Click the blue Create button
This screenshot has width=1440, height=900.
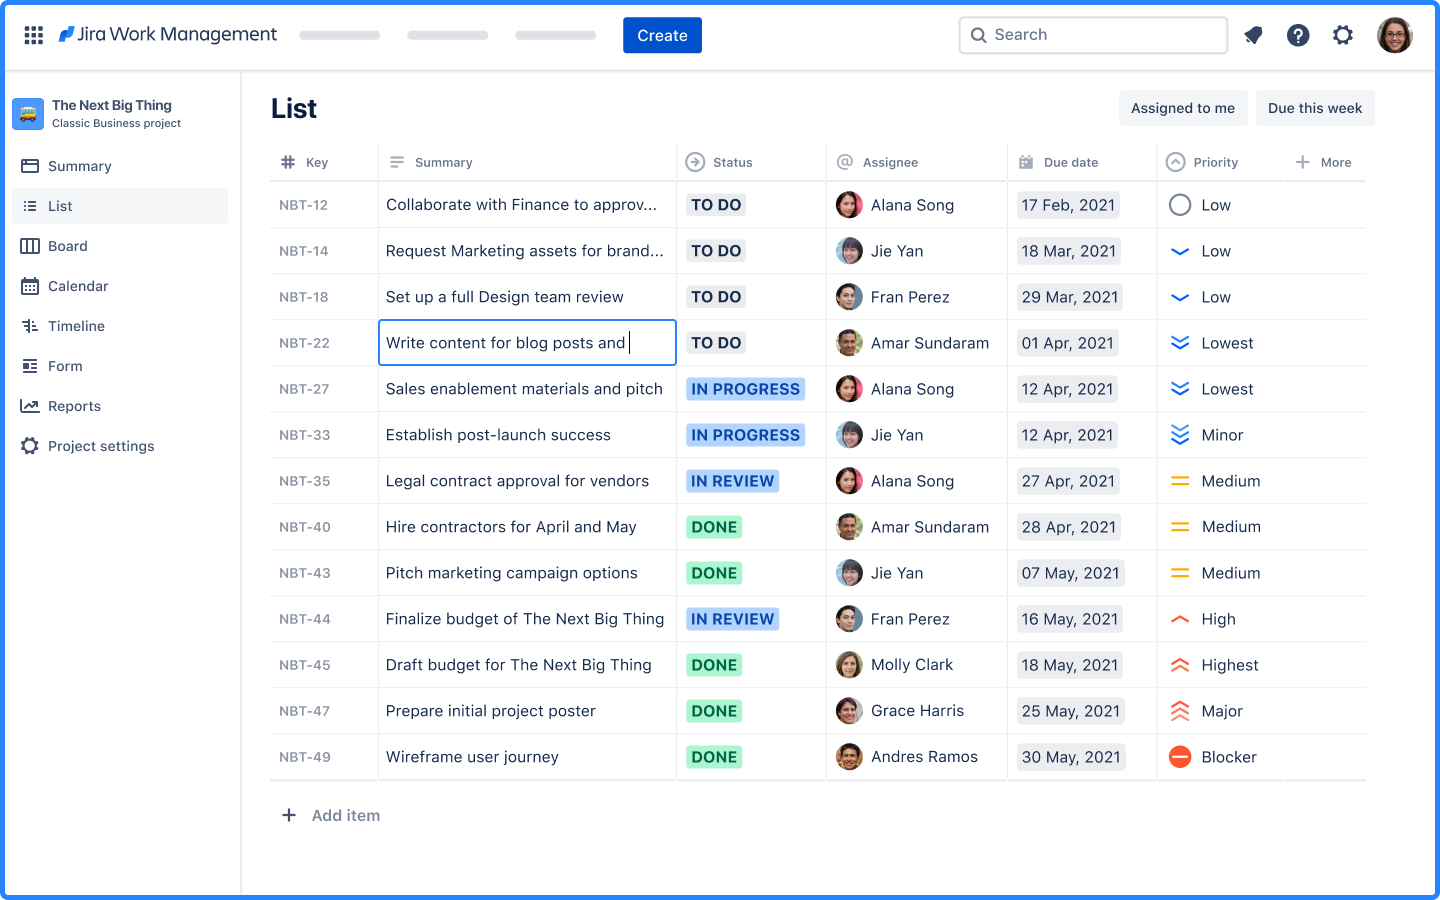pyautogui.click(x=662, y=35)
